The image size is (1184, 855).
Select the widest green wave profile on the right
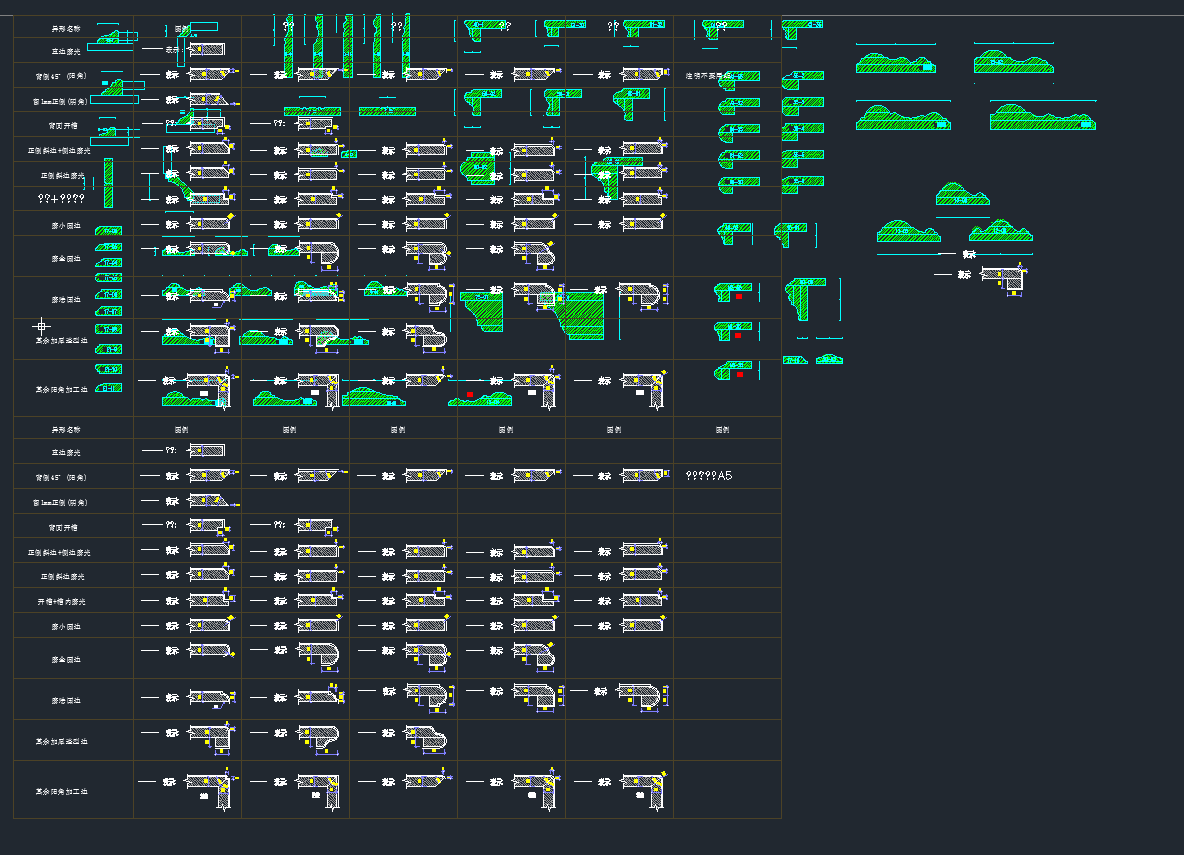1042,118
